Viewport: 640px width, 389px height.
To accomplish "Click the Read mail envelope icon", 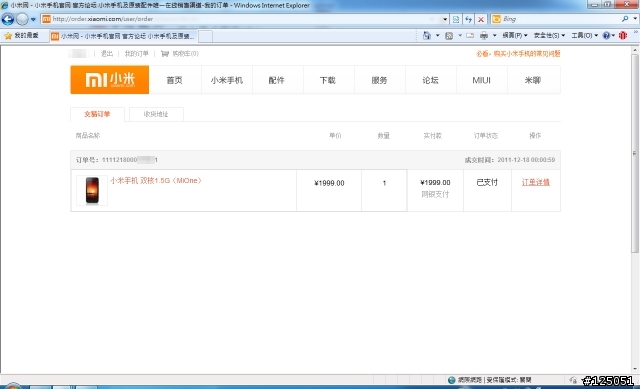I will 470,36.
